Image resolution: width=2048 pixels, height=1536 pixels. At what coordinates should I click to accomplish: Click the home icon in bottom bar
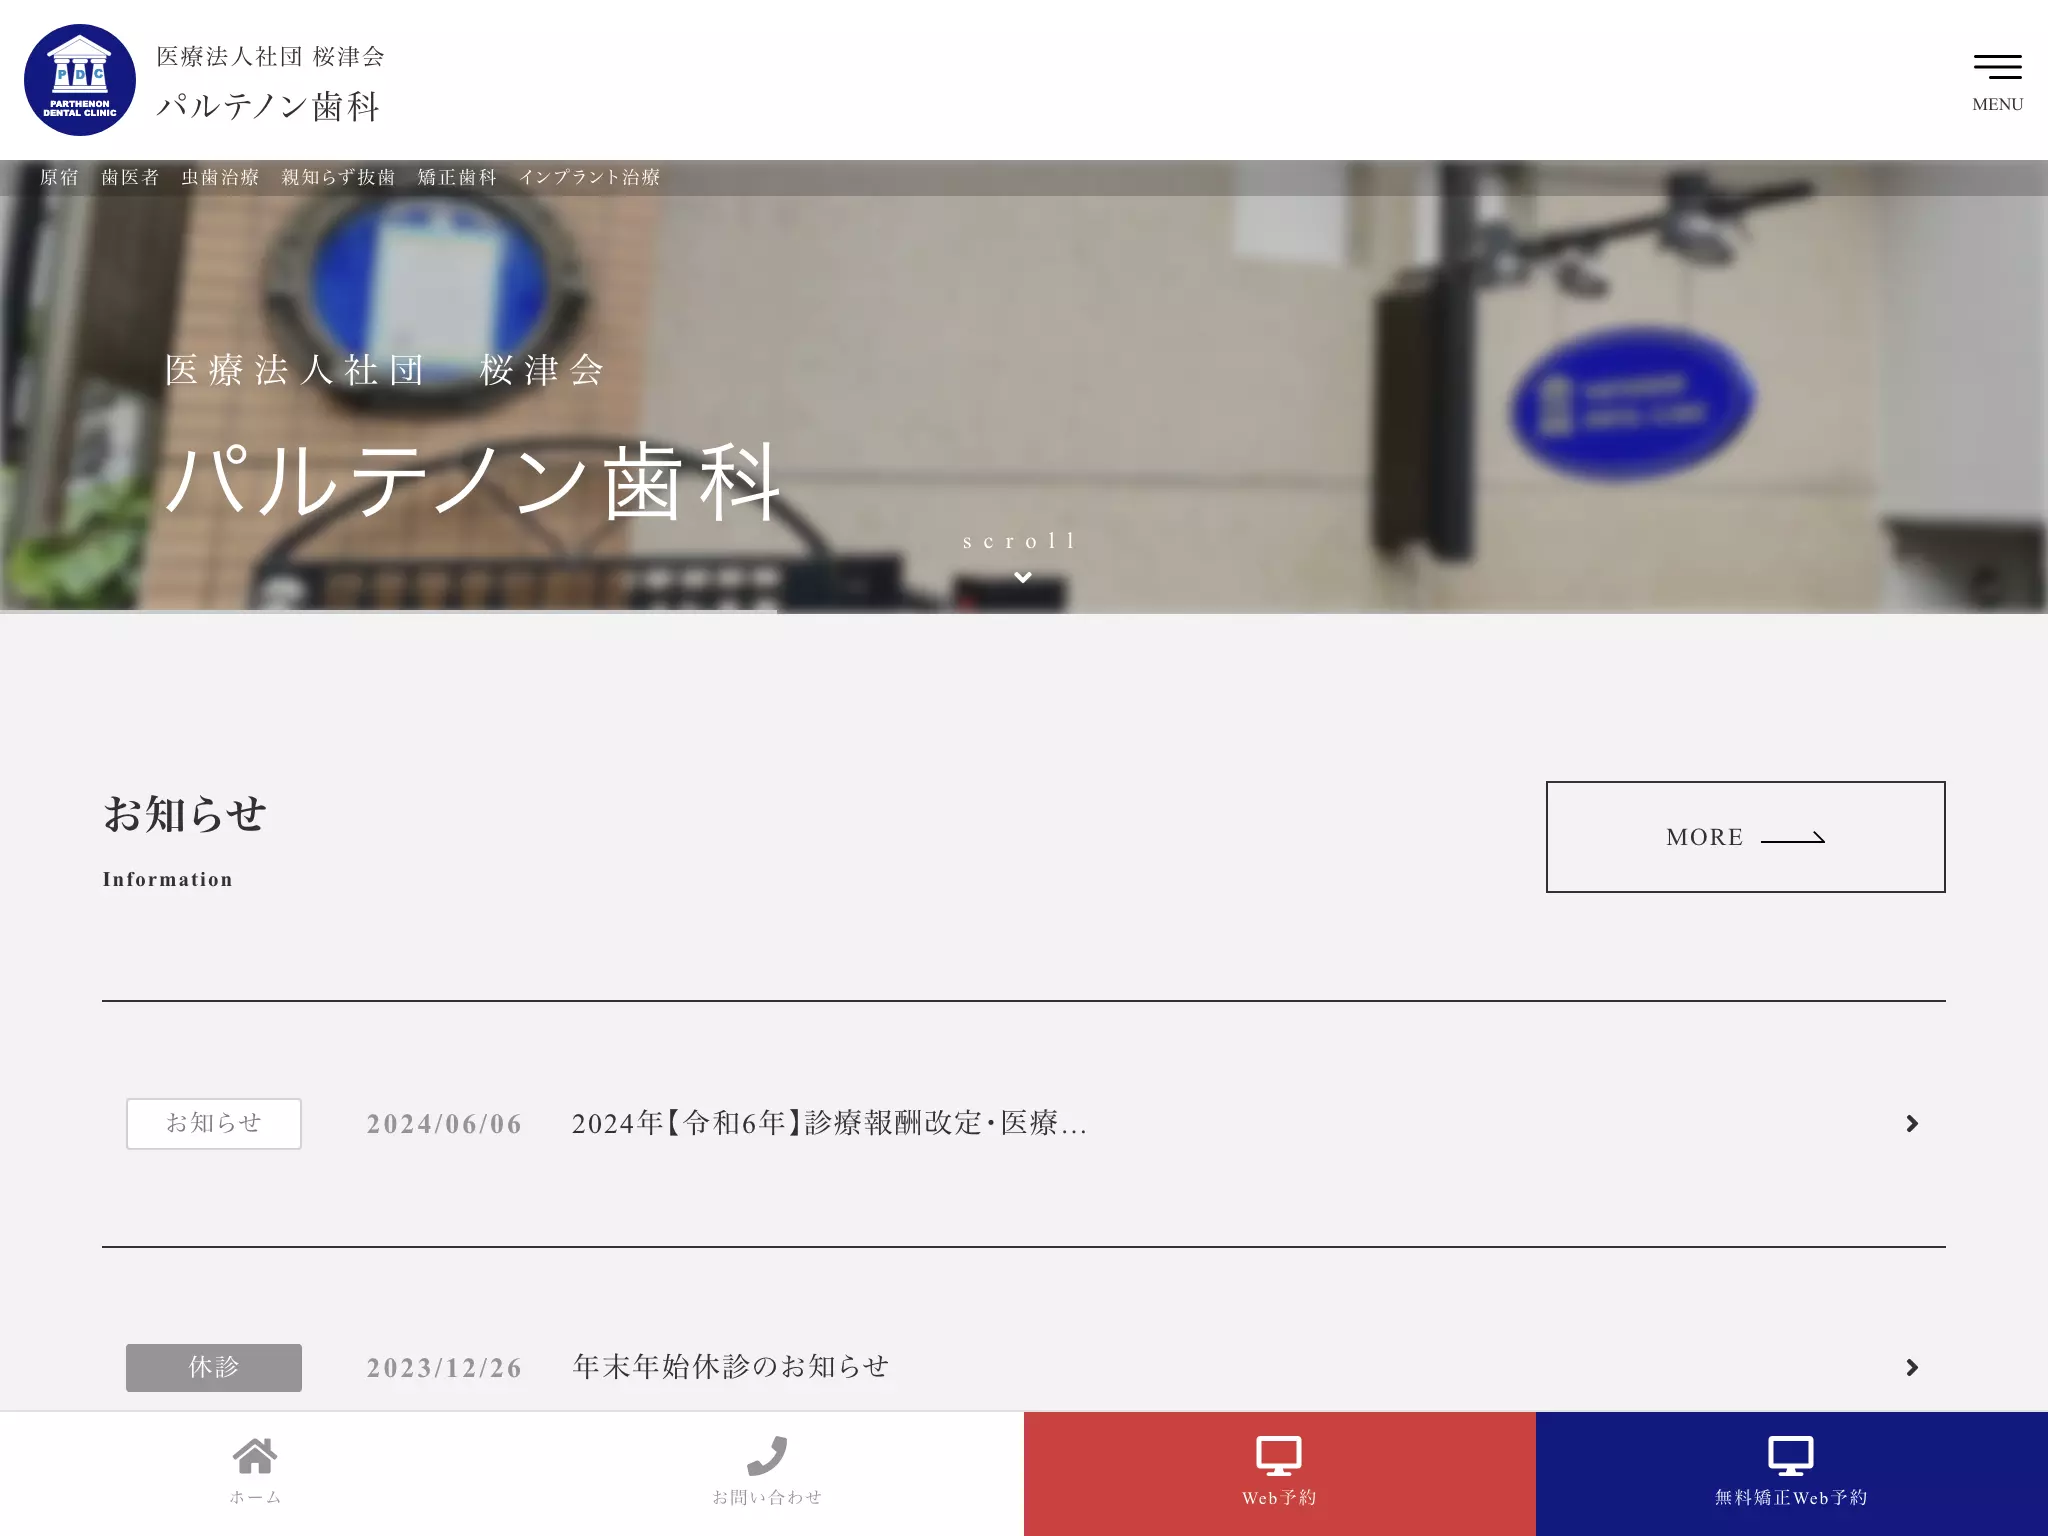point(255,1456)
